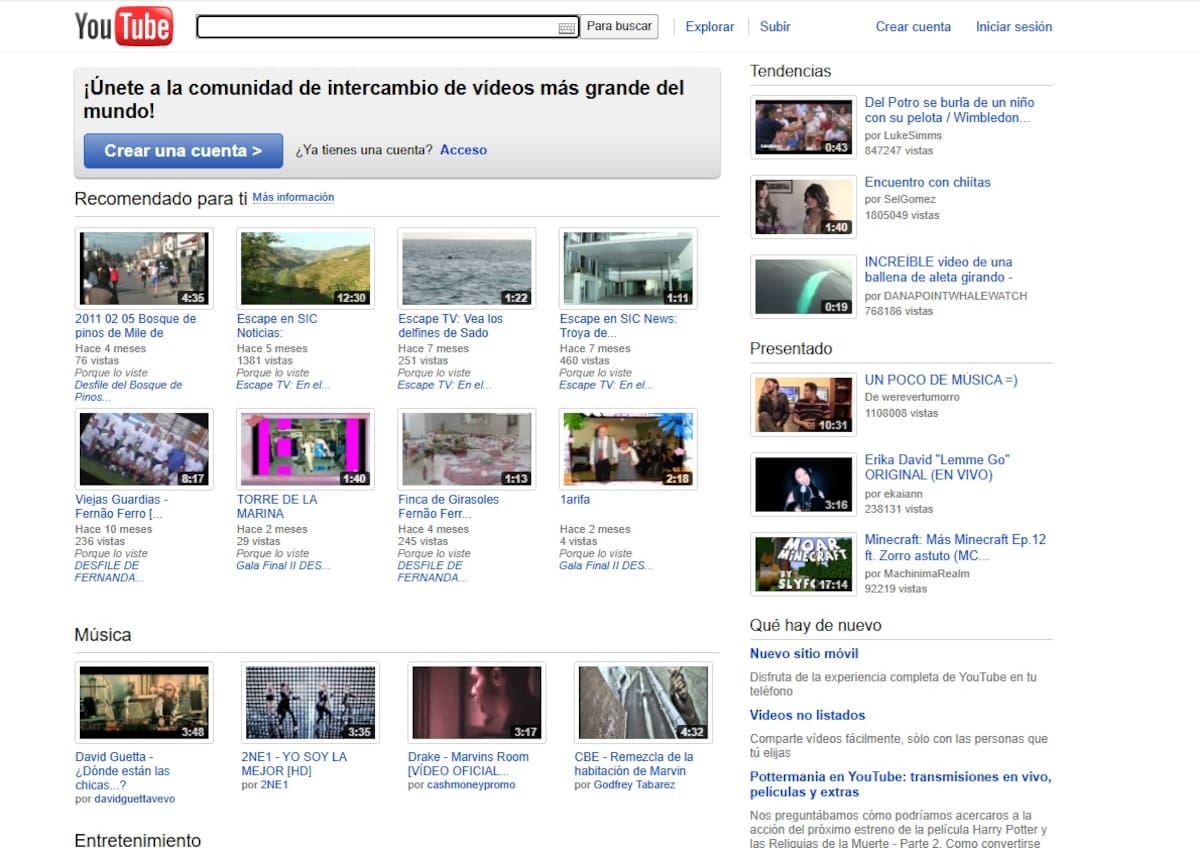This screenshot has width=1200, height=848.
Task: Click 'INCREÍBLE video de una ballena' title
Action: pyautogui.click(x=940, y=270)
